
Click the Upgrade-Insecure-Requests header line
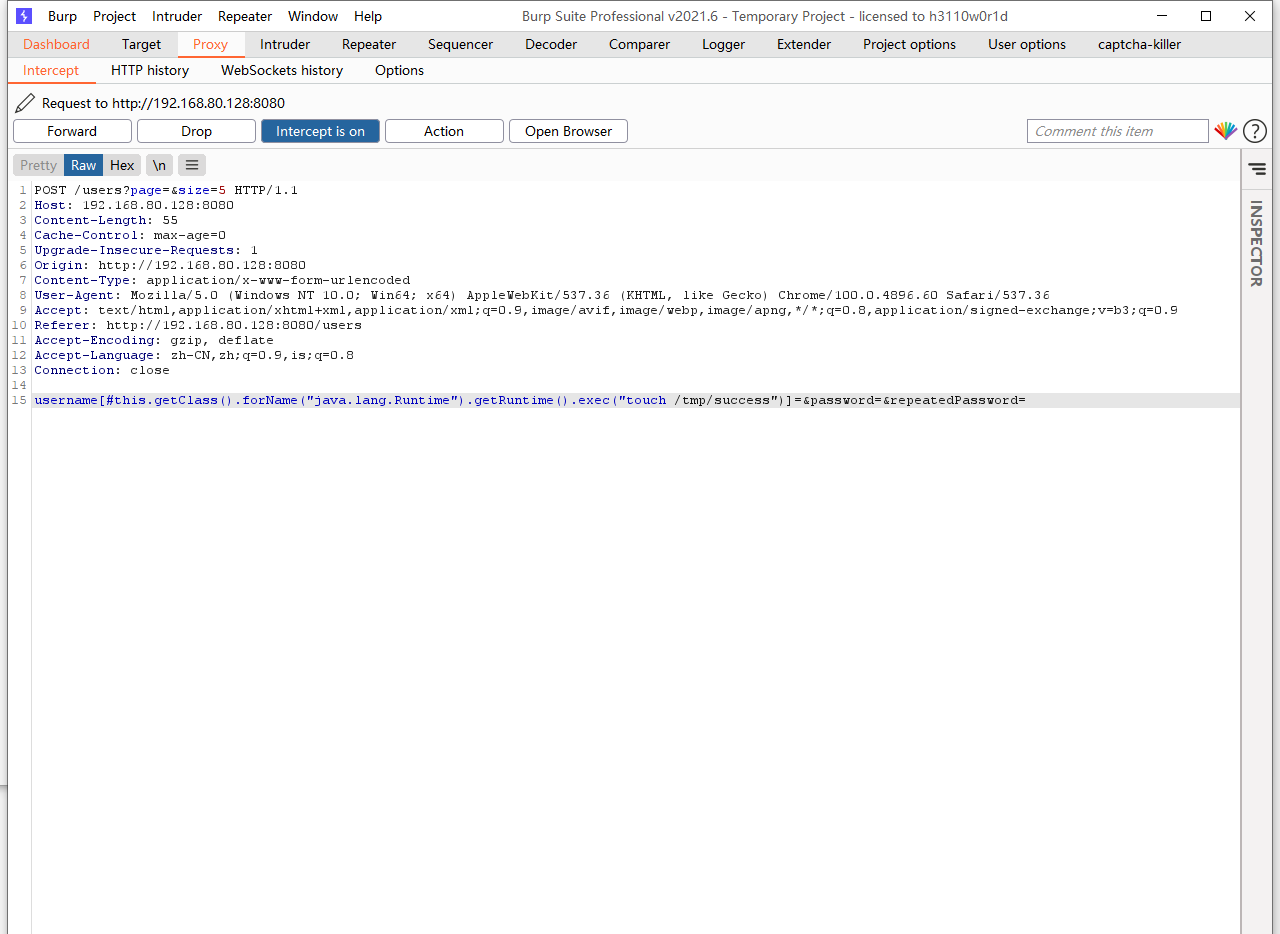tap(146, 250)
